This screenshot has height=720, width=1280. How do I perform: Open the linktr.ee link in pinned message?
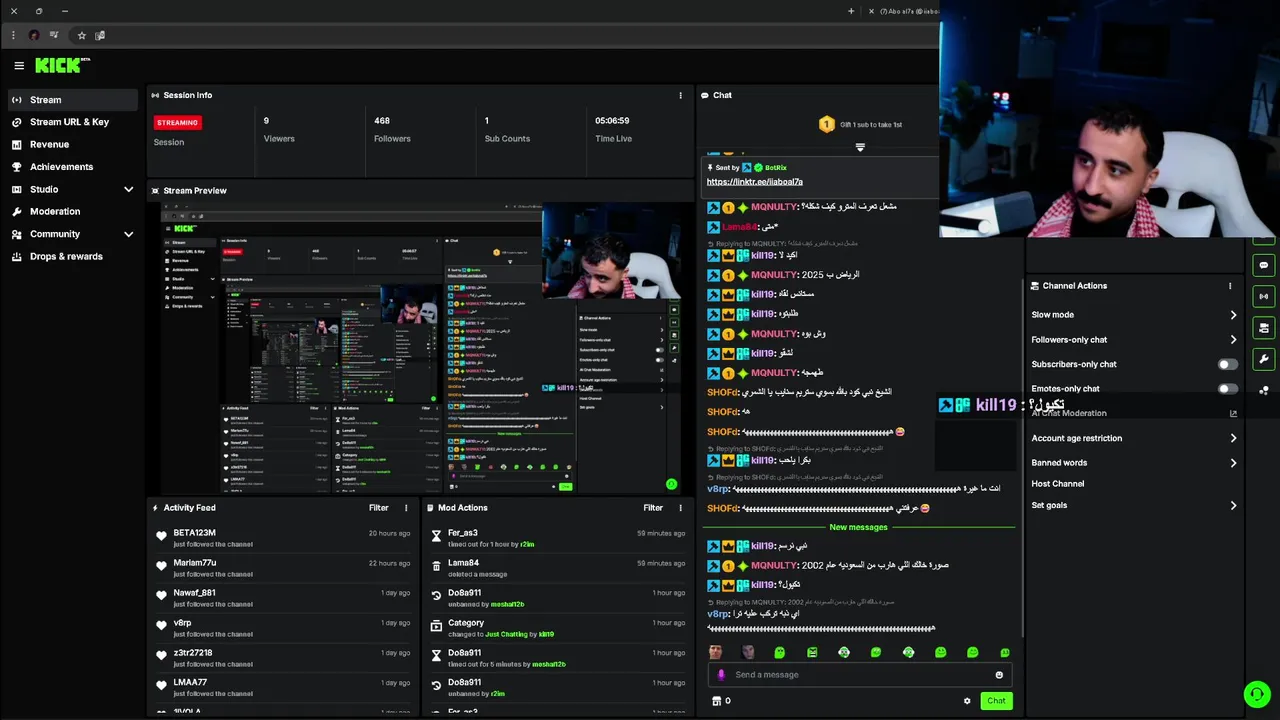pyautogui.click(x=755, y=182)
